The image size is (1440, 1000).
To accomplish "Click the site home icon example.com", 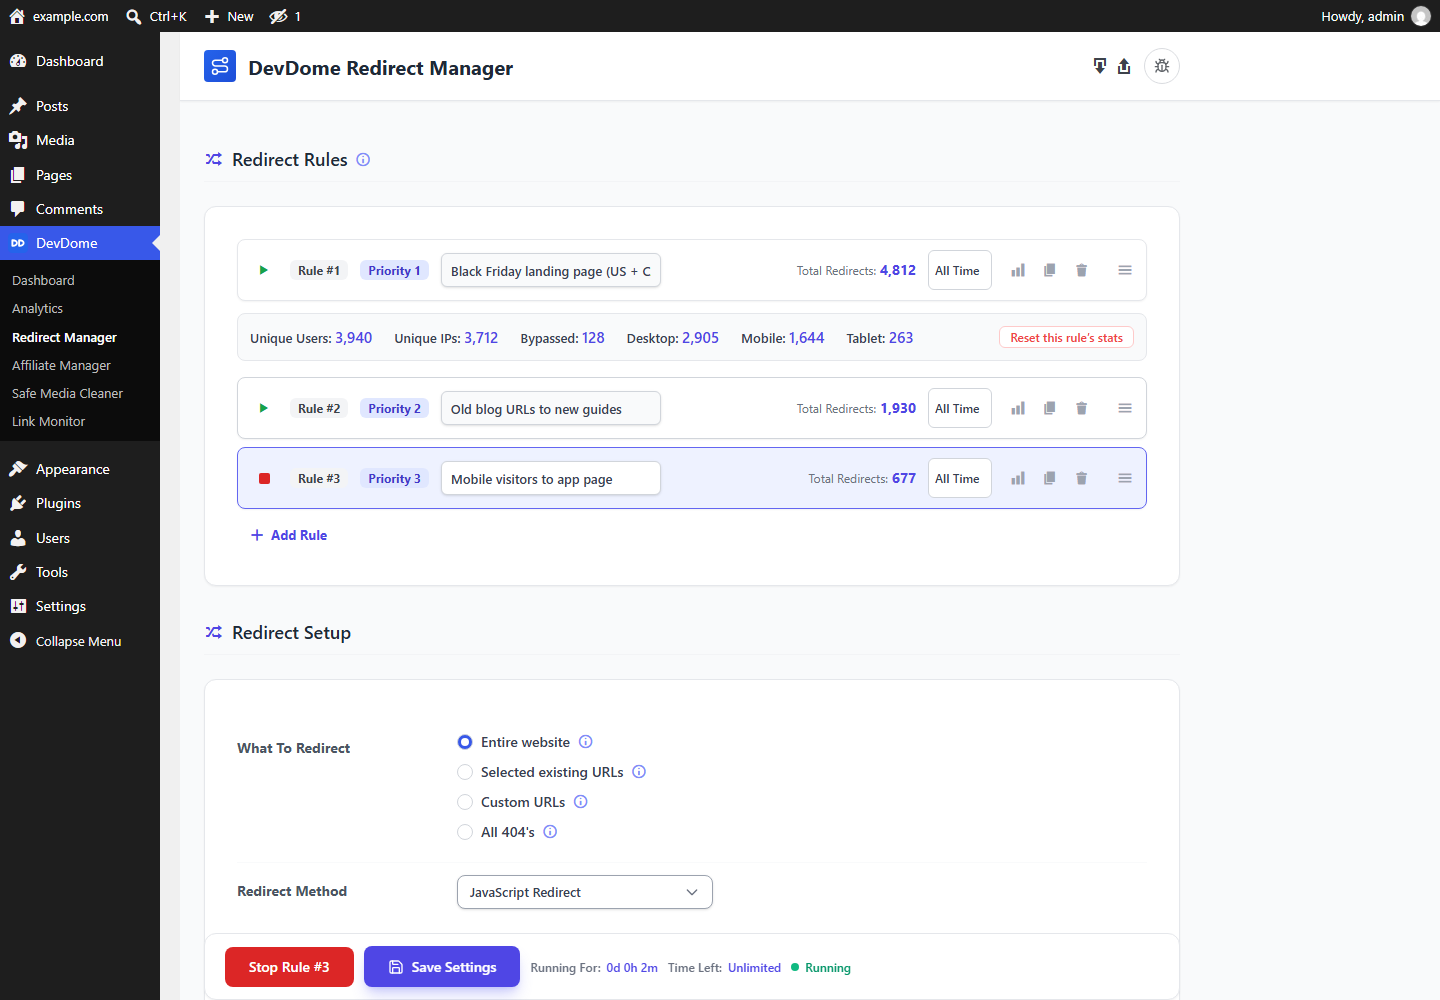I will [x=17, y=16].
